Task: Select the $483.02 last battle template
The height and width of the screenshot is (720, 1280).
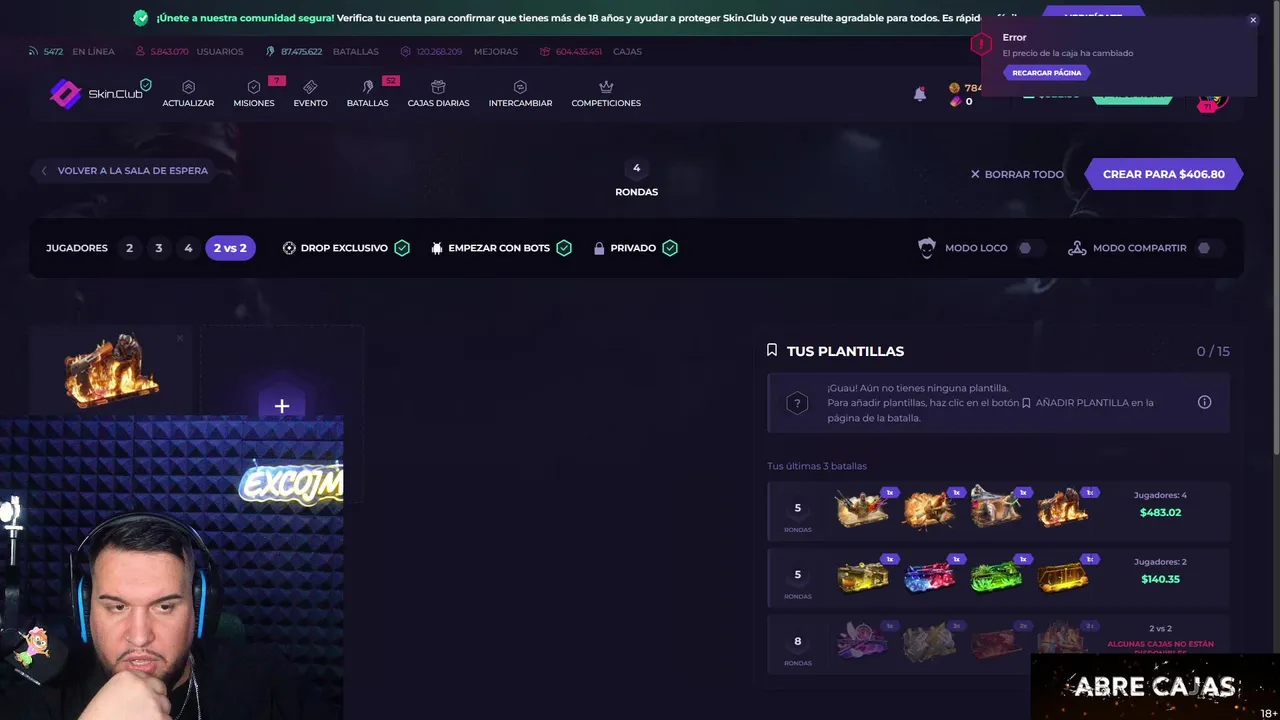Action: click(998, 508)
